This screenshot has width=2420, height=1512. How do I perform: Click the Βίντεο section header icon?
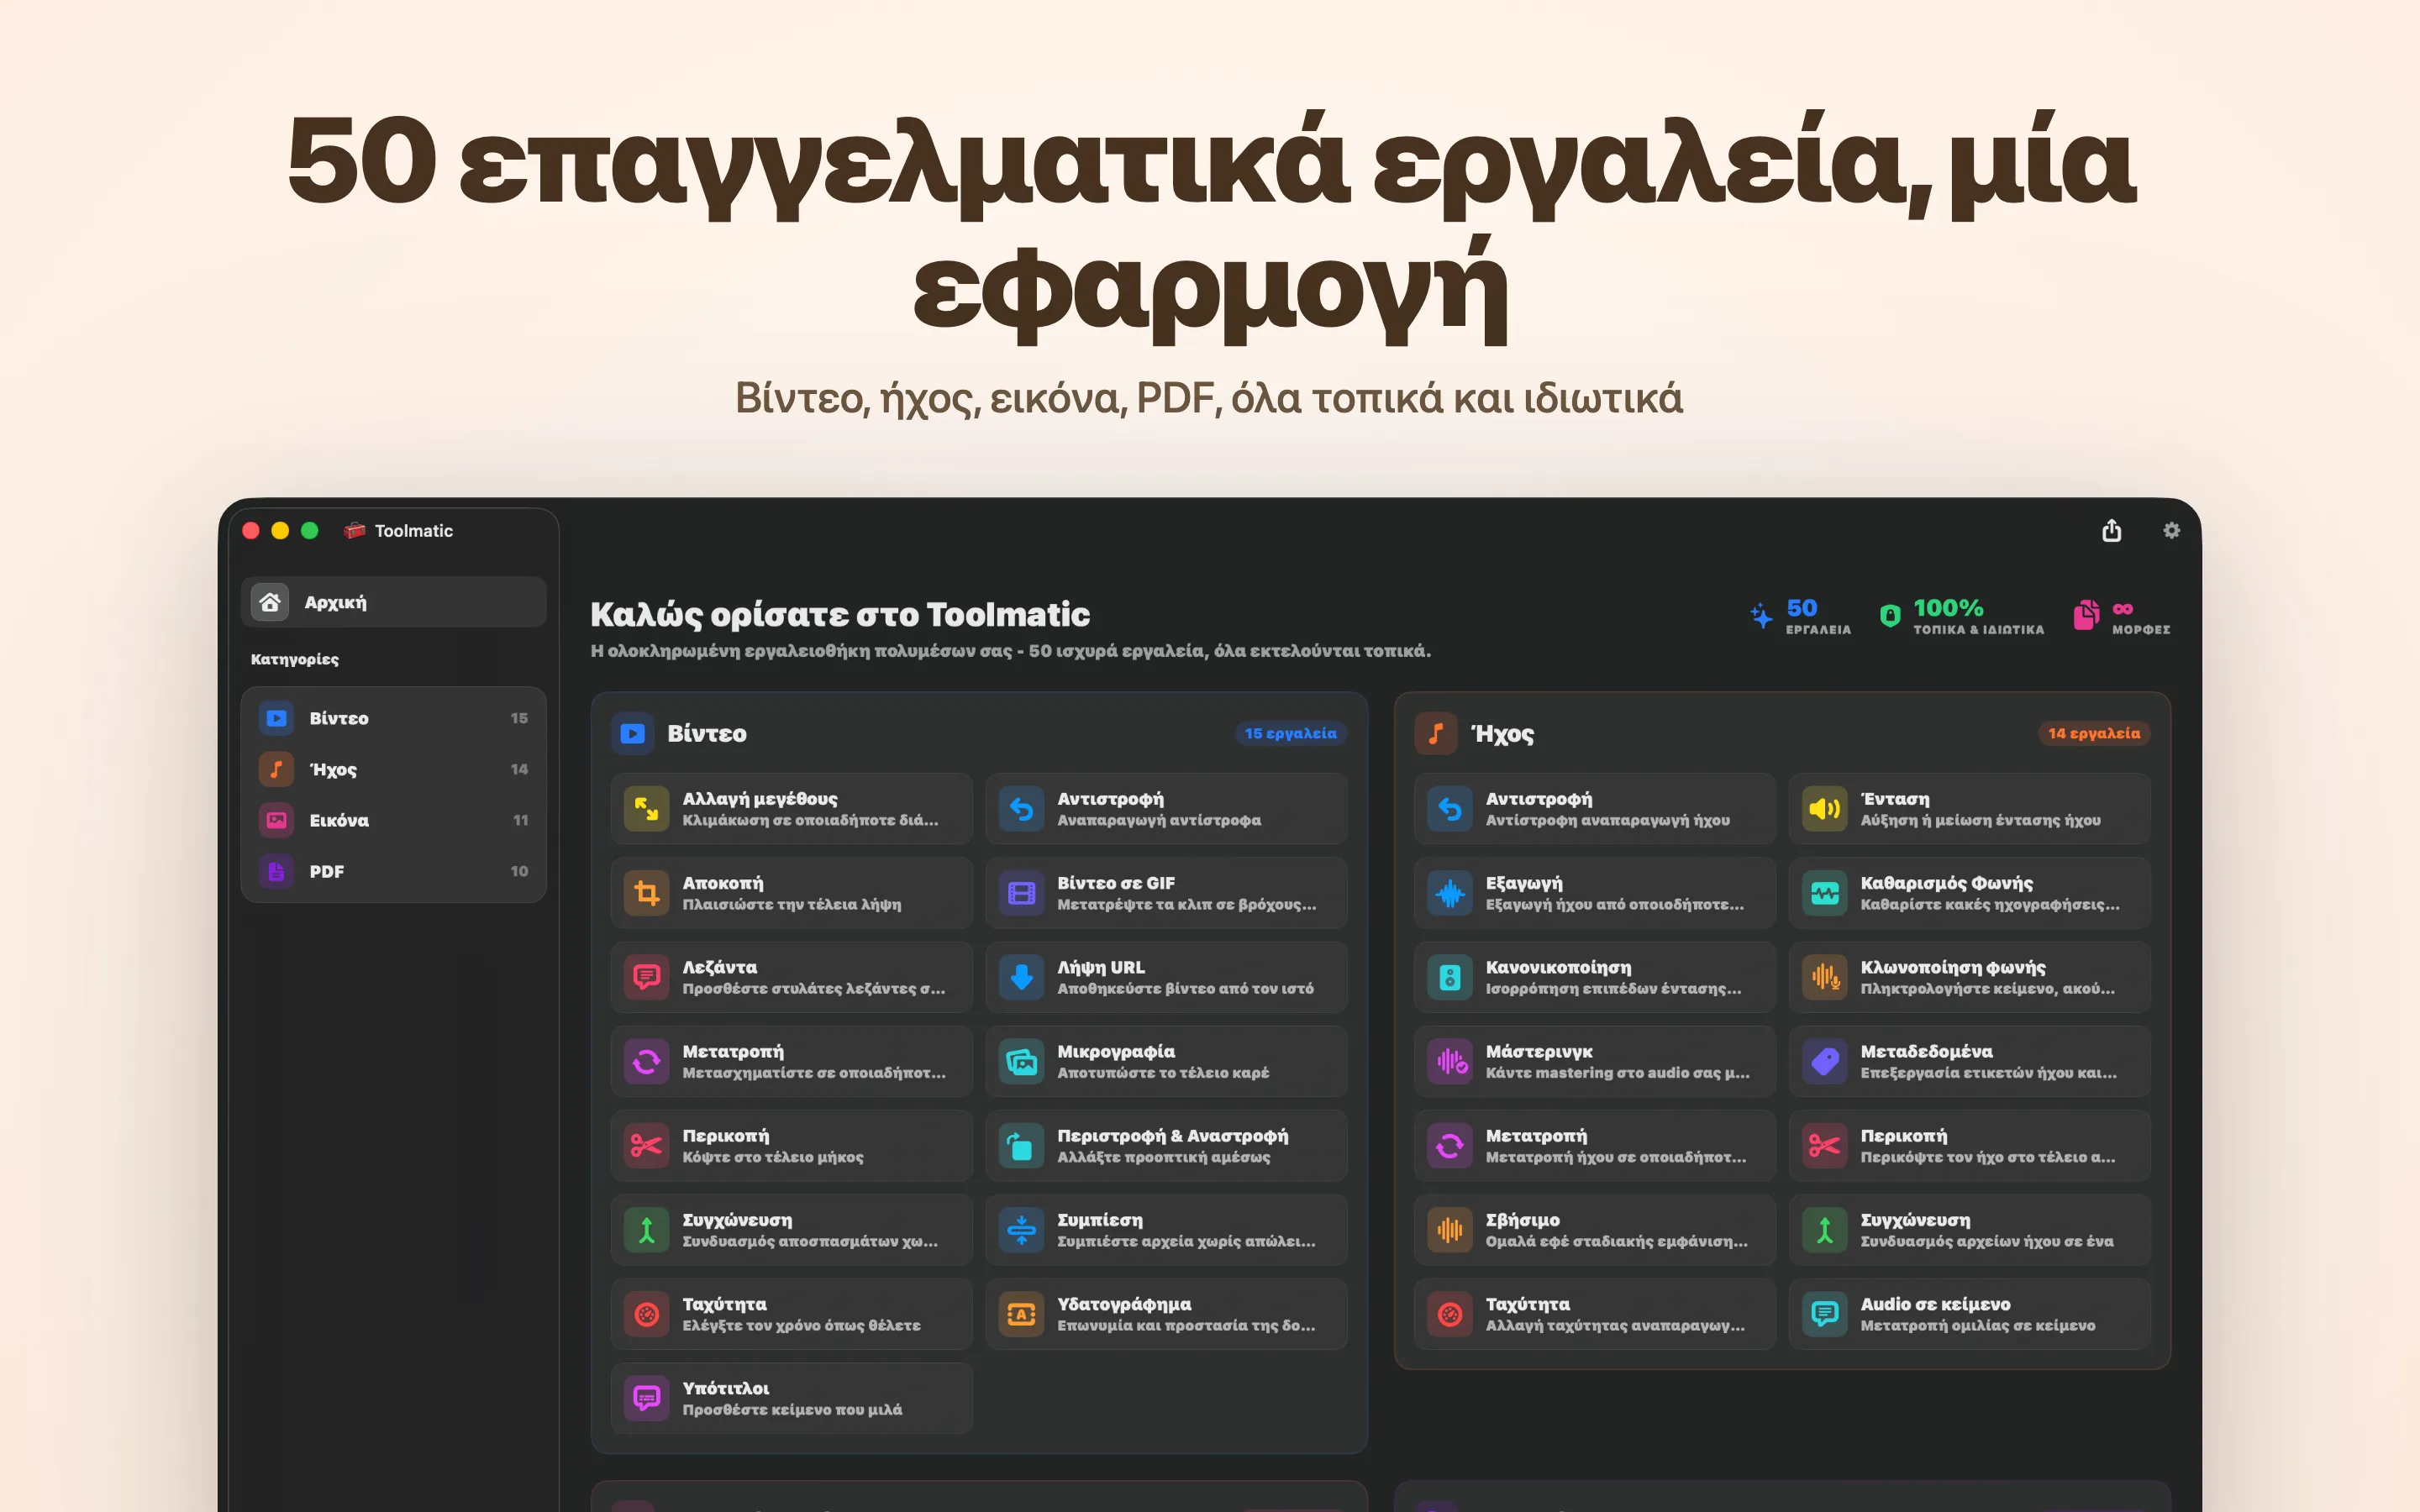632,733
